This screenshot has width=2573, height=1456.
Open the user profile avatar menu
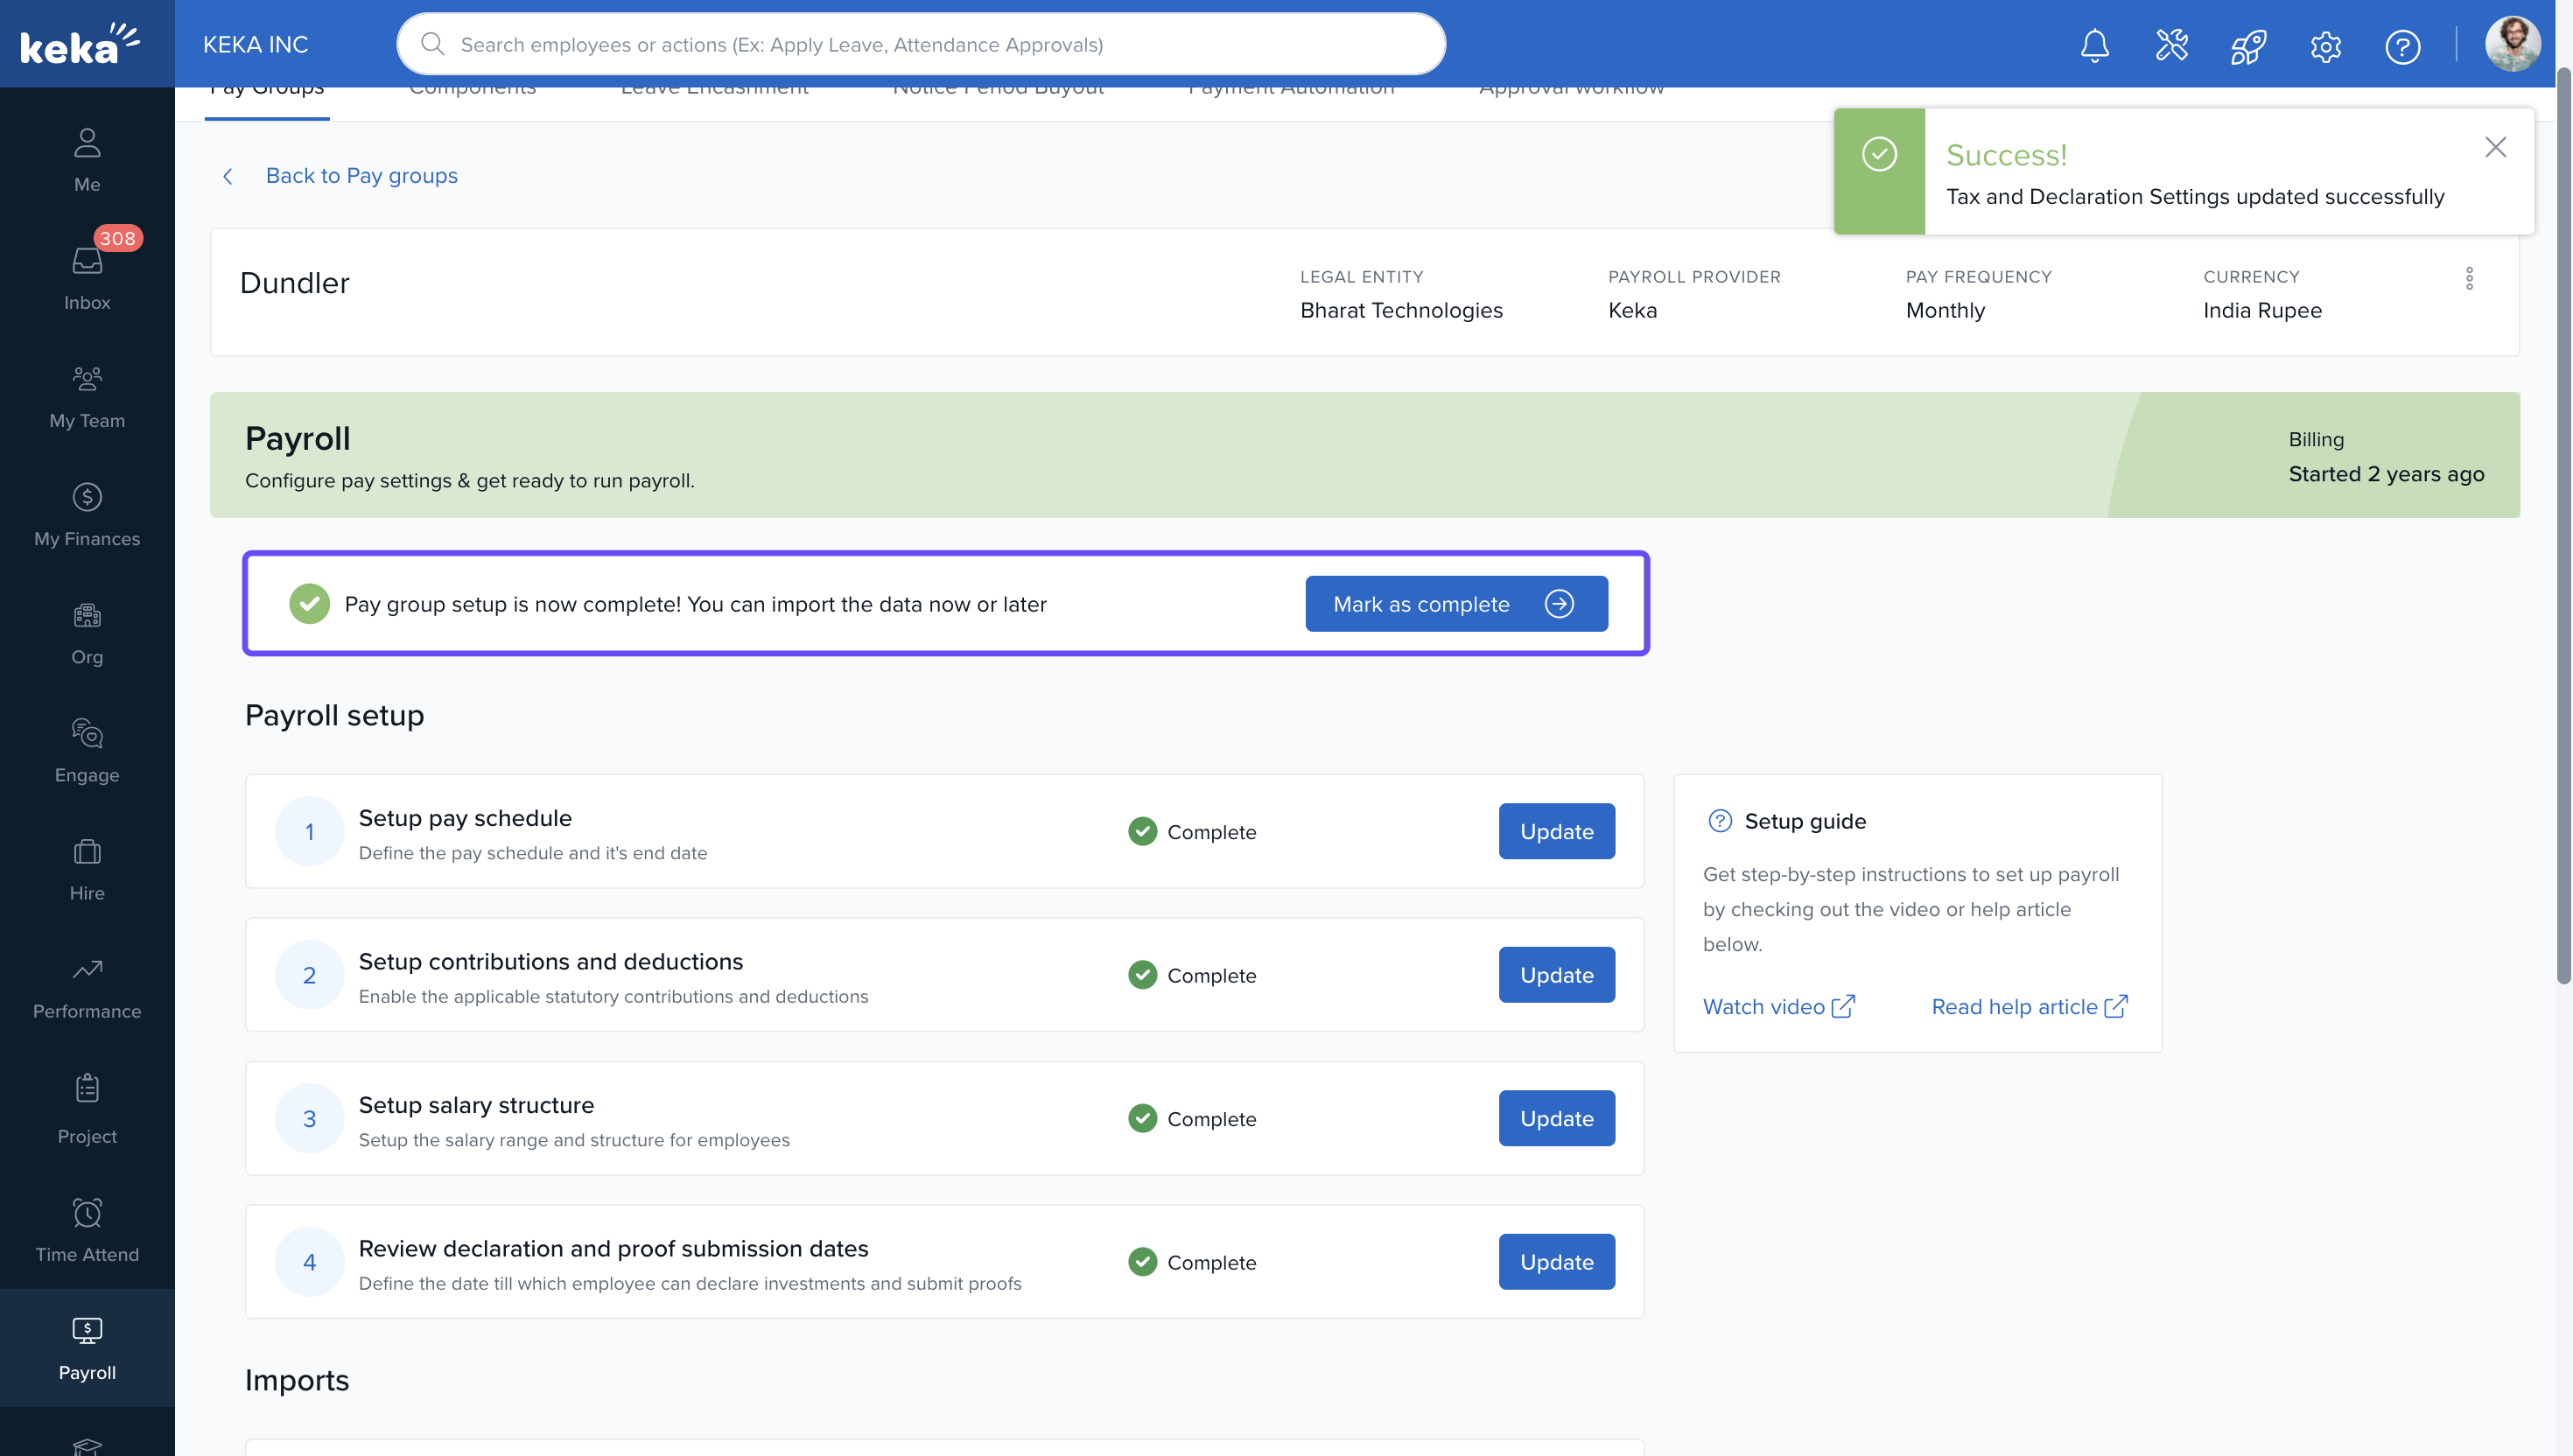[2511, 45]
